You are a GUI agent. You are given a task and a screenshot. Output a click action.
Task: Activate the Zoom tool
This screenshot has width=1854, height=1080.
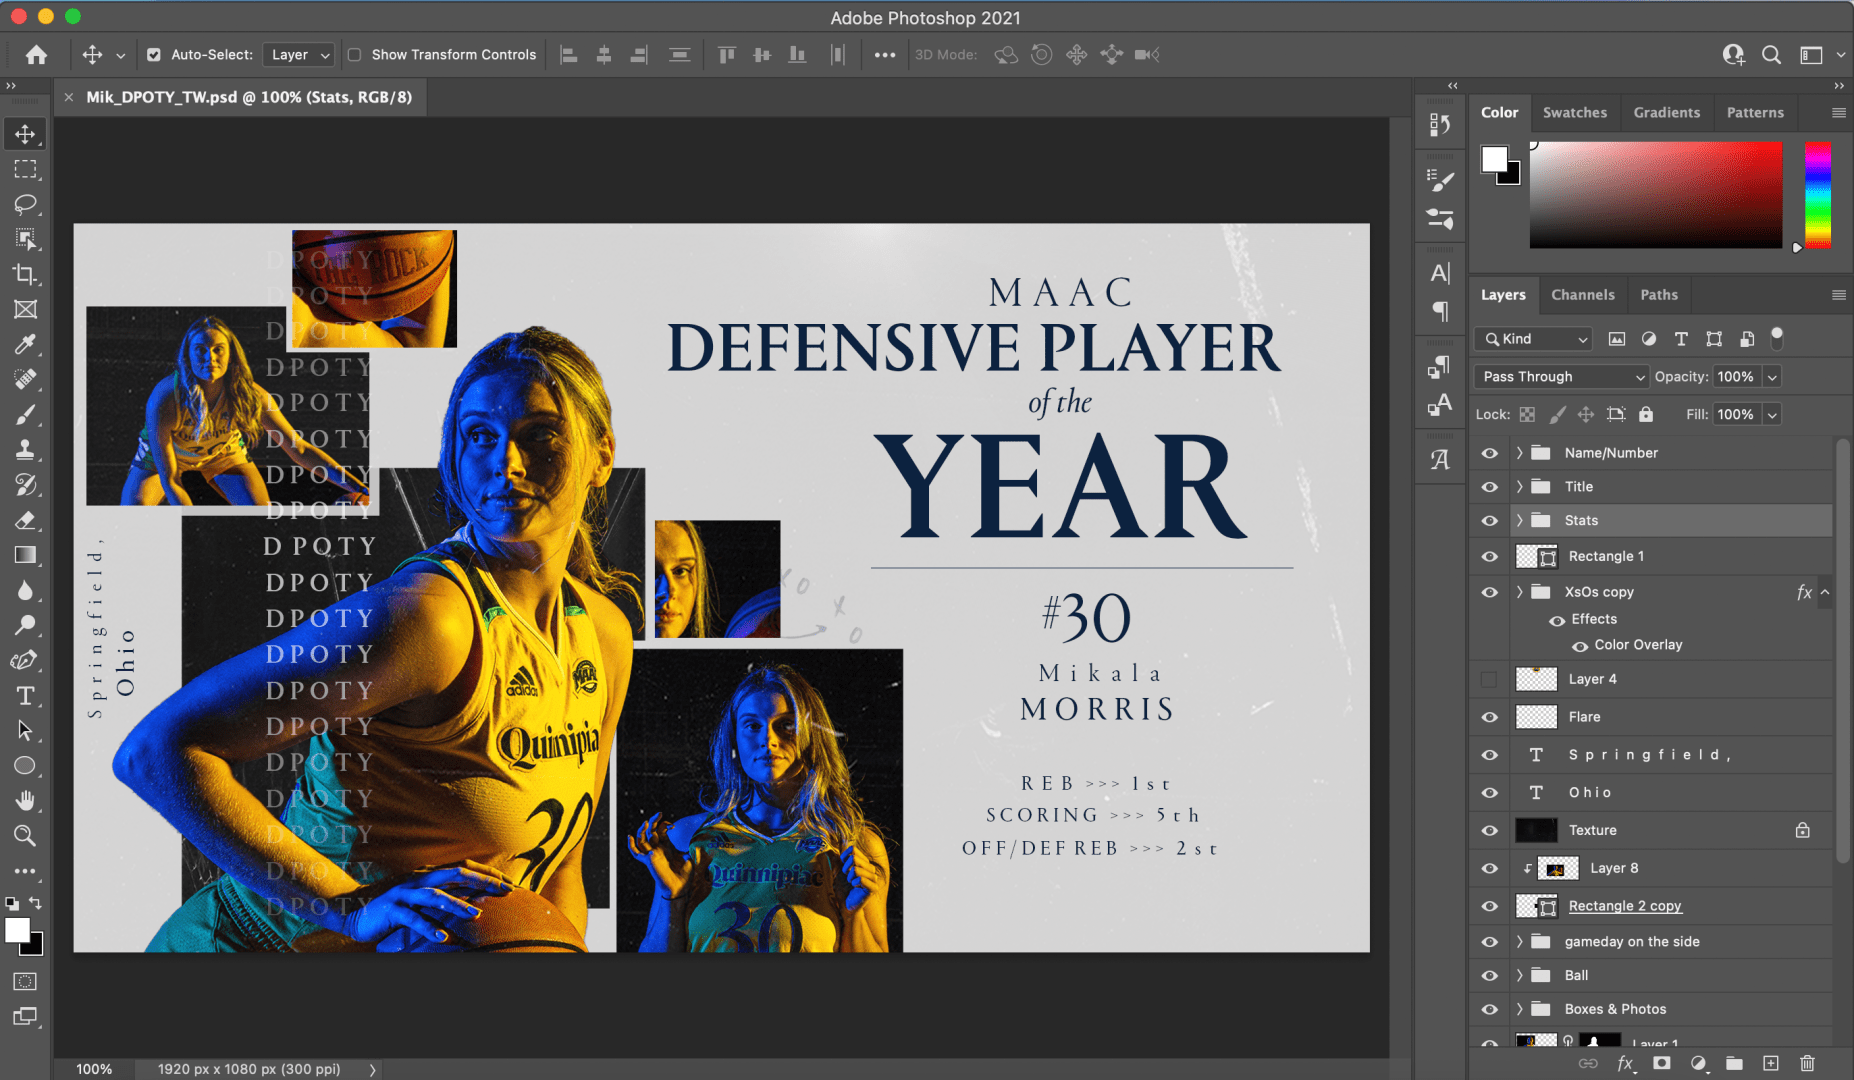pyautogui.click(x=25, y=835)
